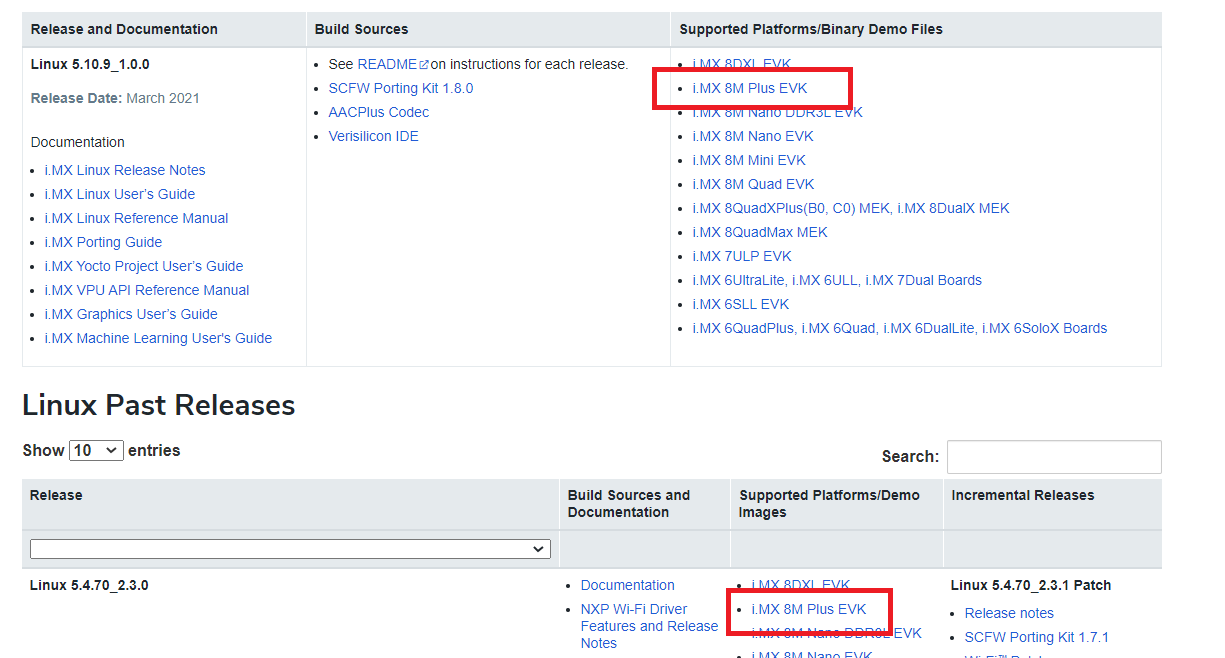The width and height of the screenshot is (1225, 658).
Task: Open i.MX Machine Learning User's Guide
Action: coord(158,338)
